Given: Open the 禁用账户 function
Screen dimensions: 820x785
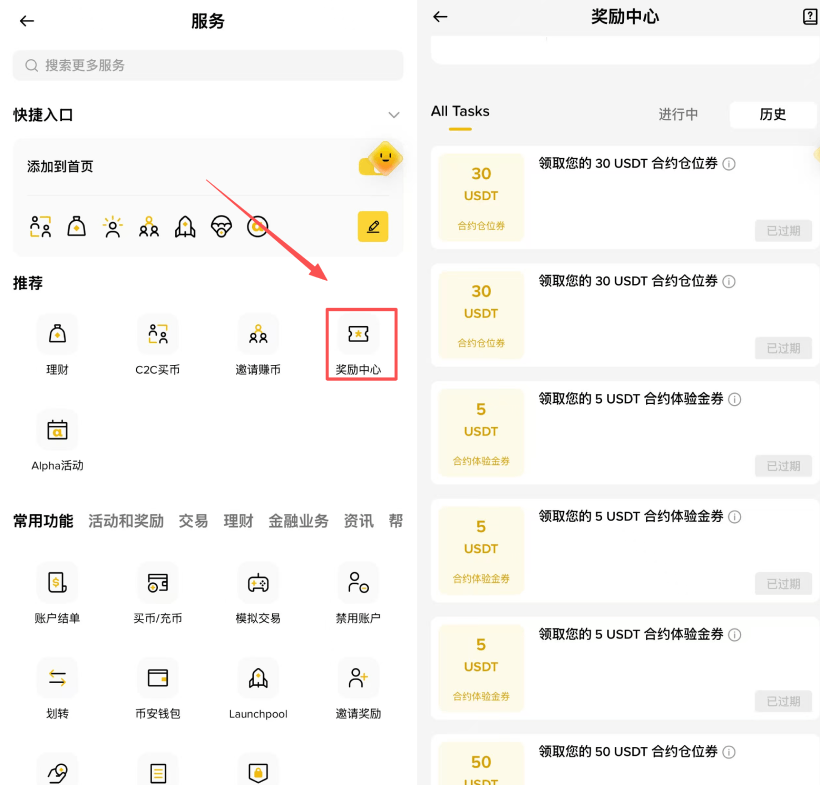Looking at the screenshot, I should (x=358, y=593).
